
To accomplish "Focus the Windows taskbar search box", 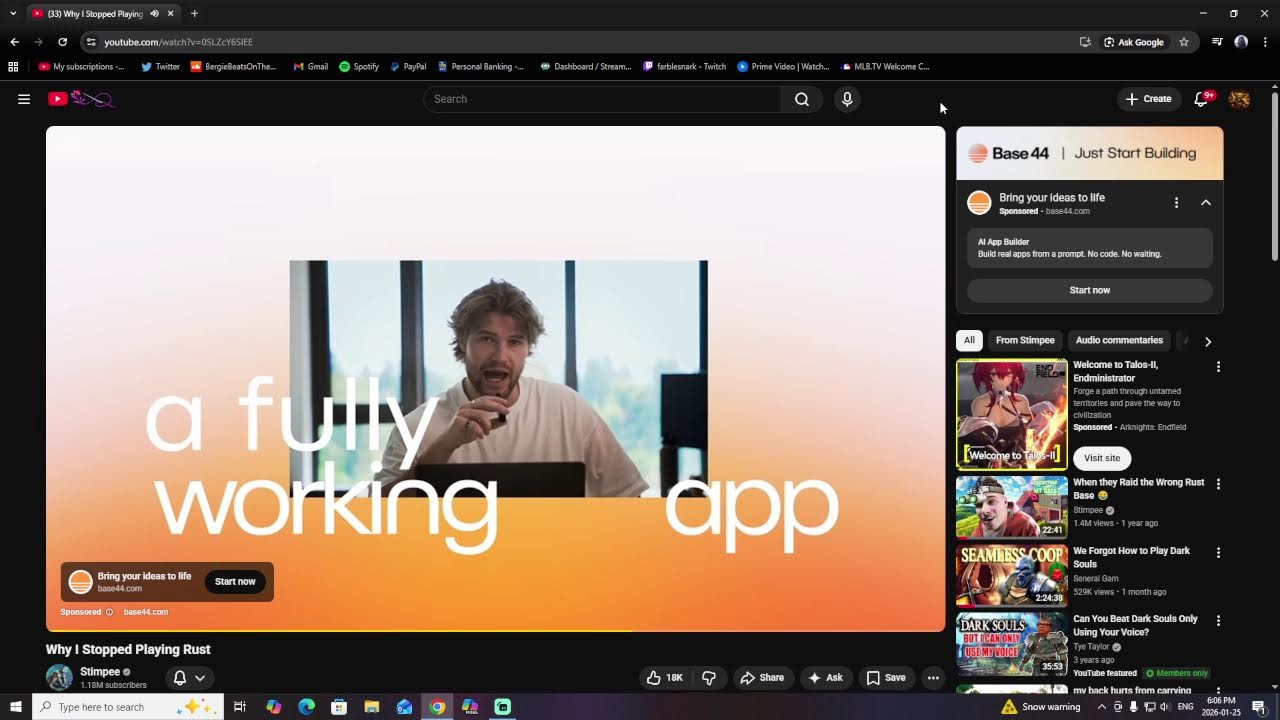I will coord(128,707).
